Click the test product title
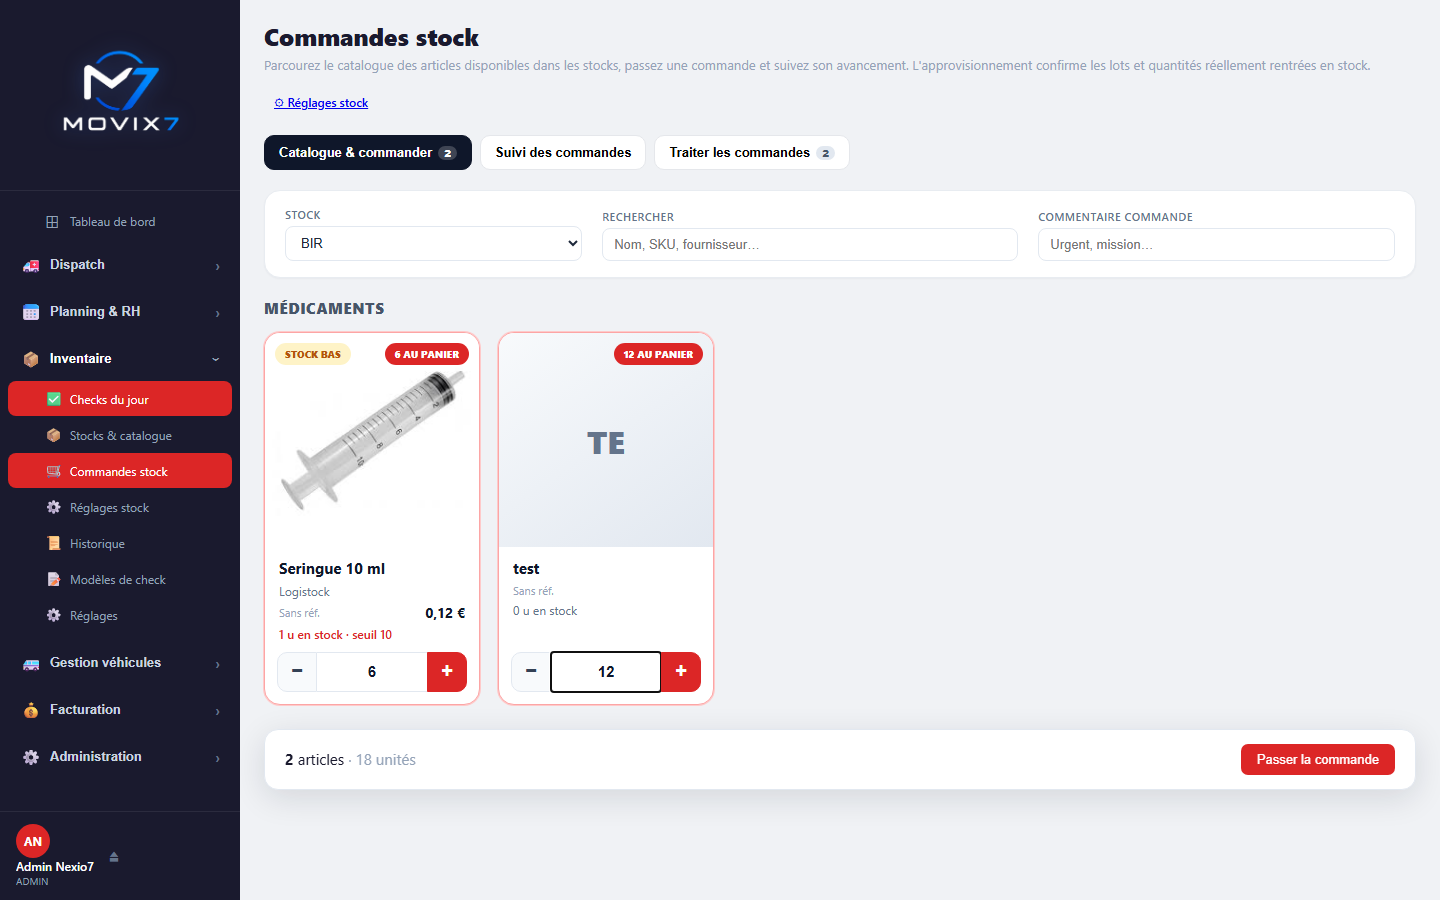This screenshot has width=1440, height=900. click(x=526, y=568)
